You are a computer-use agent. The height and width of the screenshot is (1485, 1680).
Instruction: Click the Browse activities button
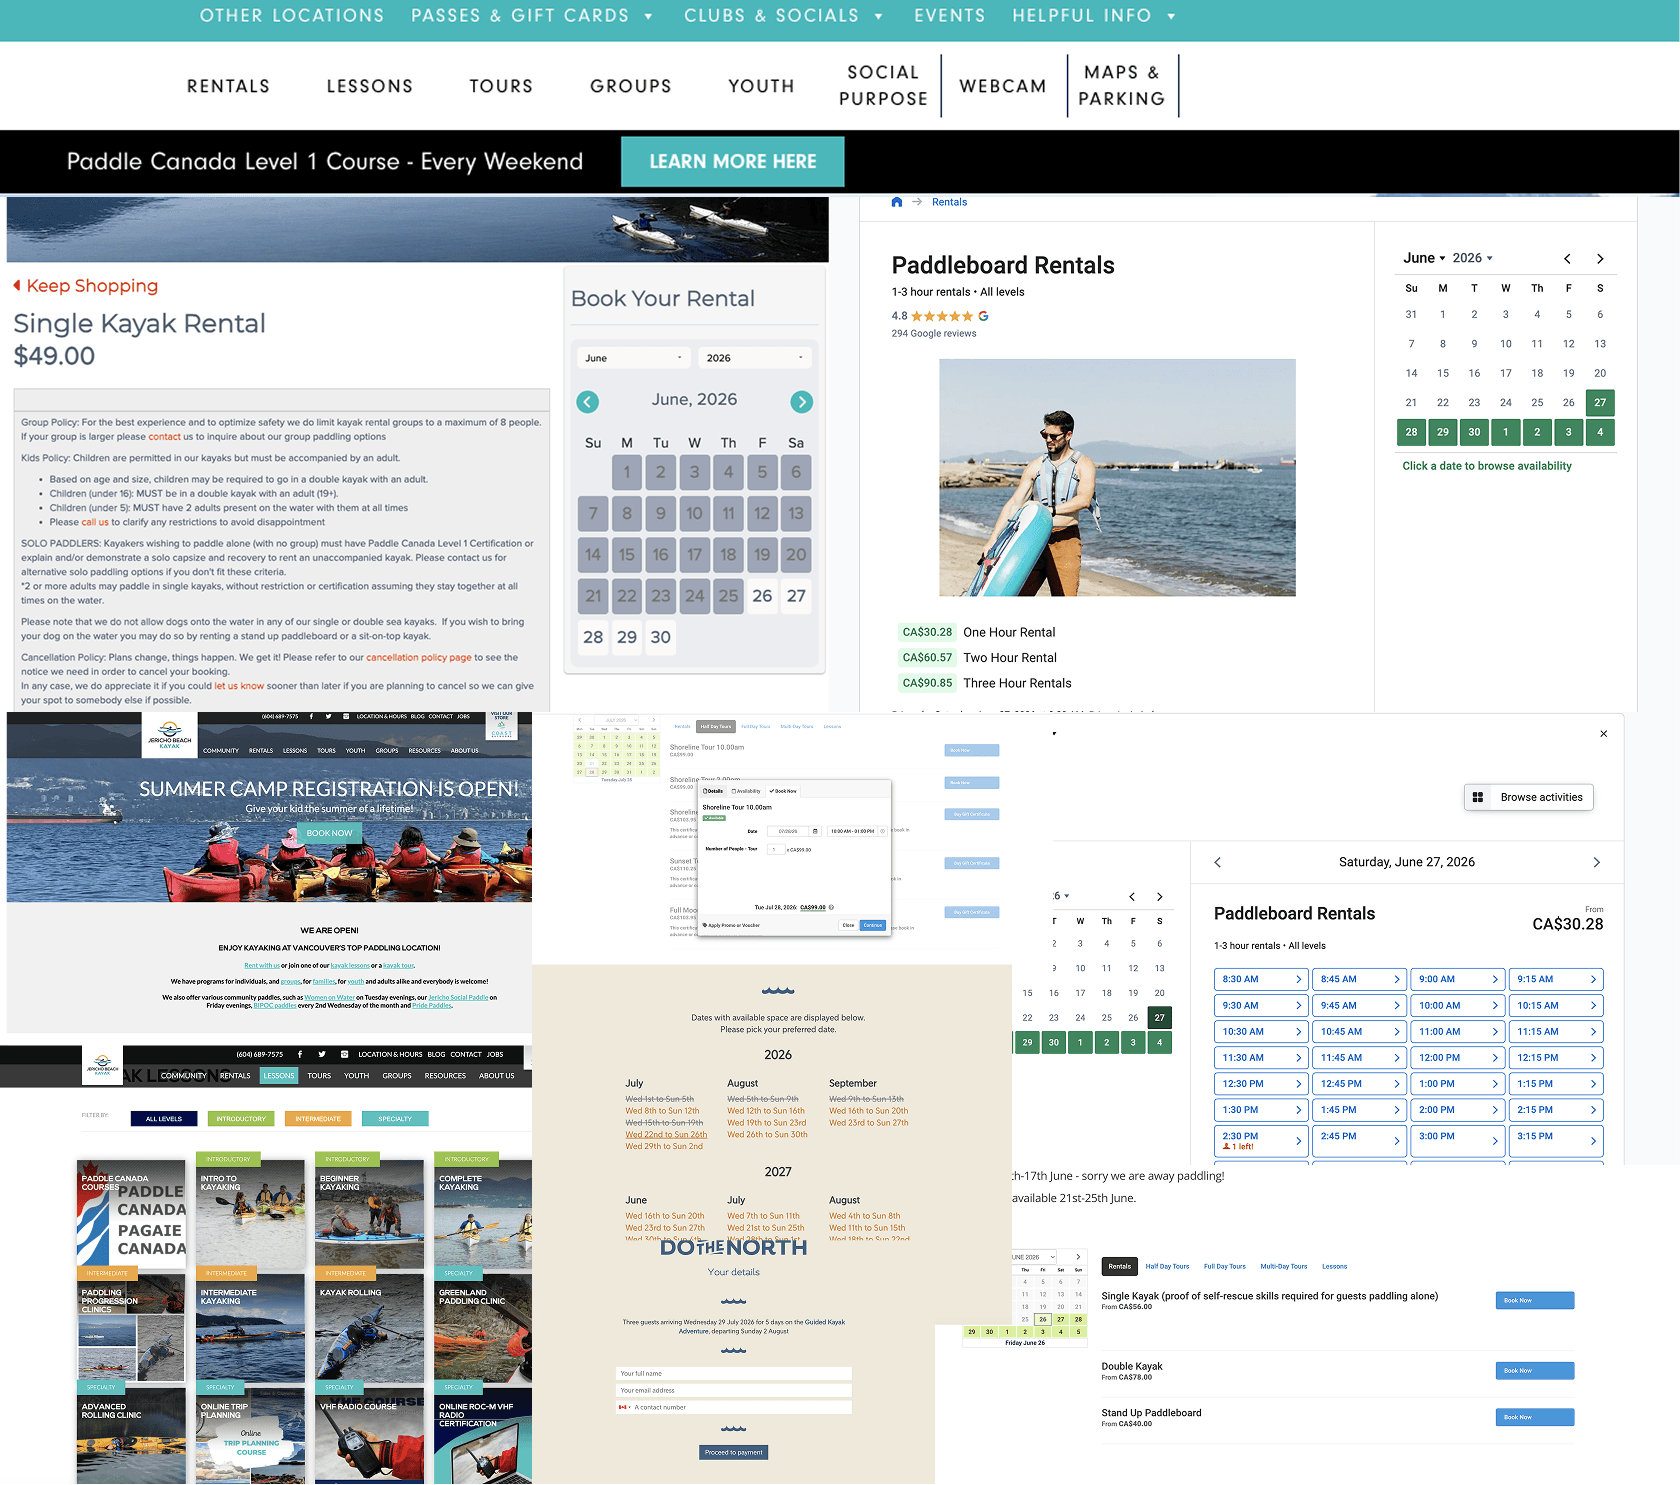(x=1529, y=797)
